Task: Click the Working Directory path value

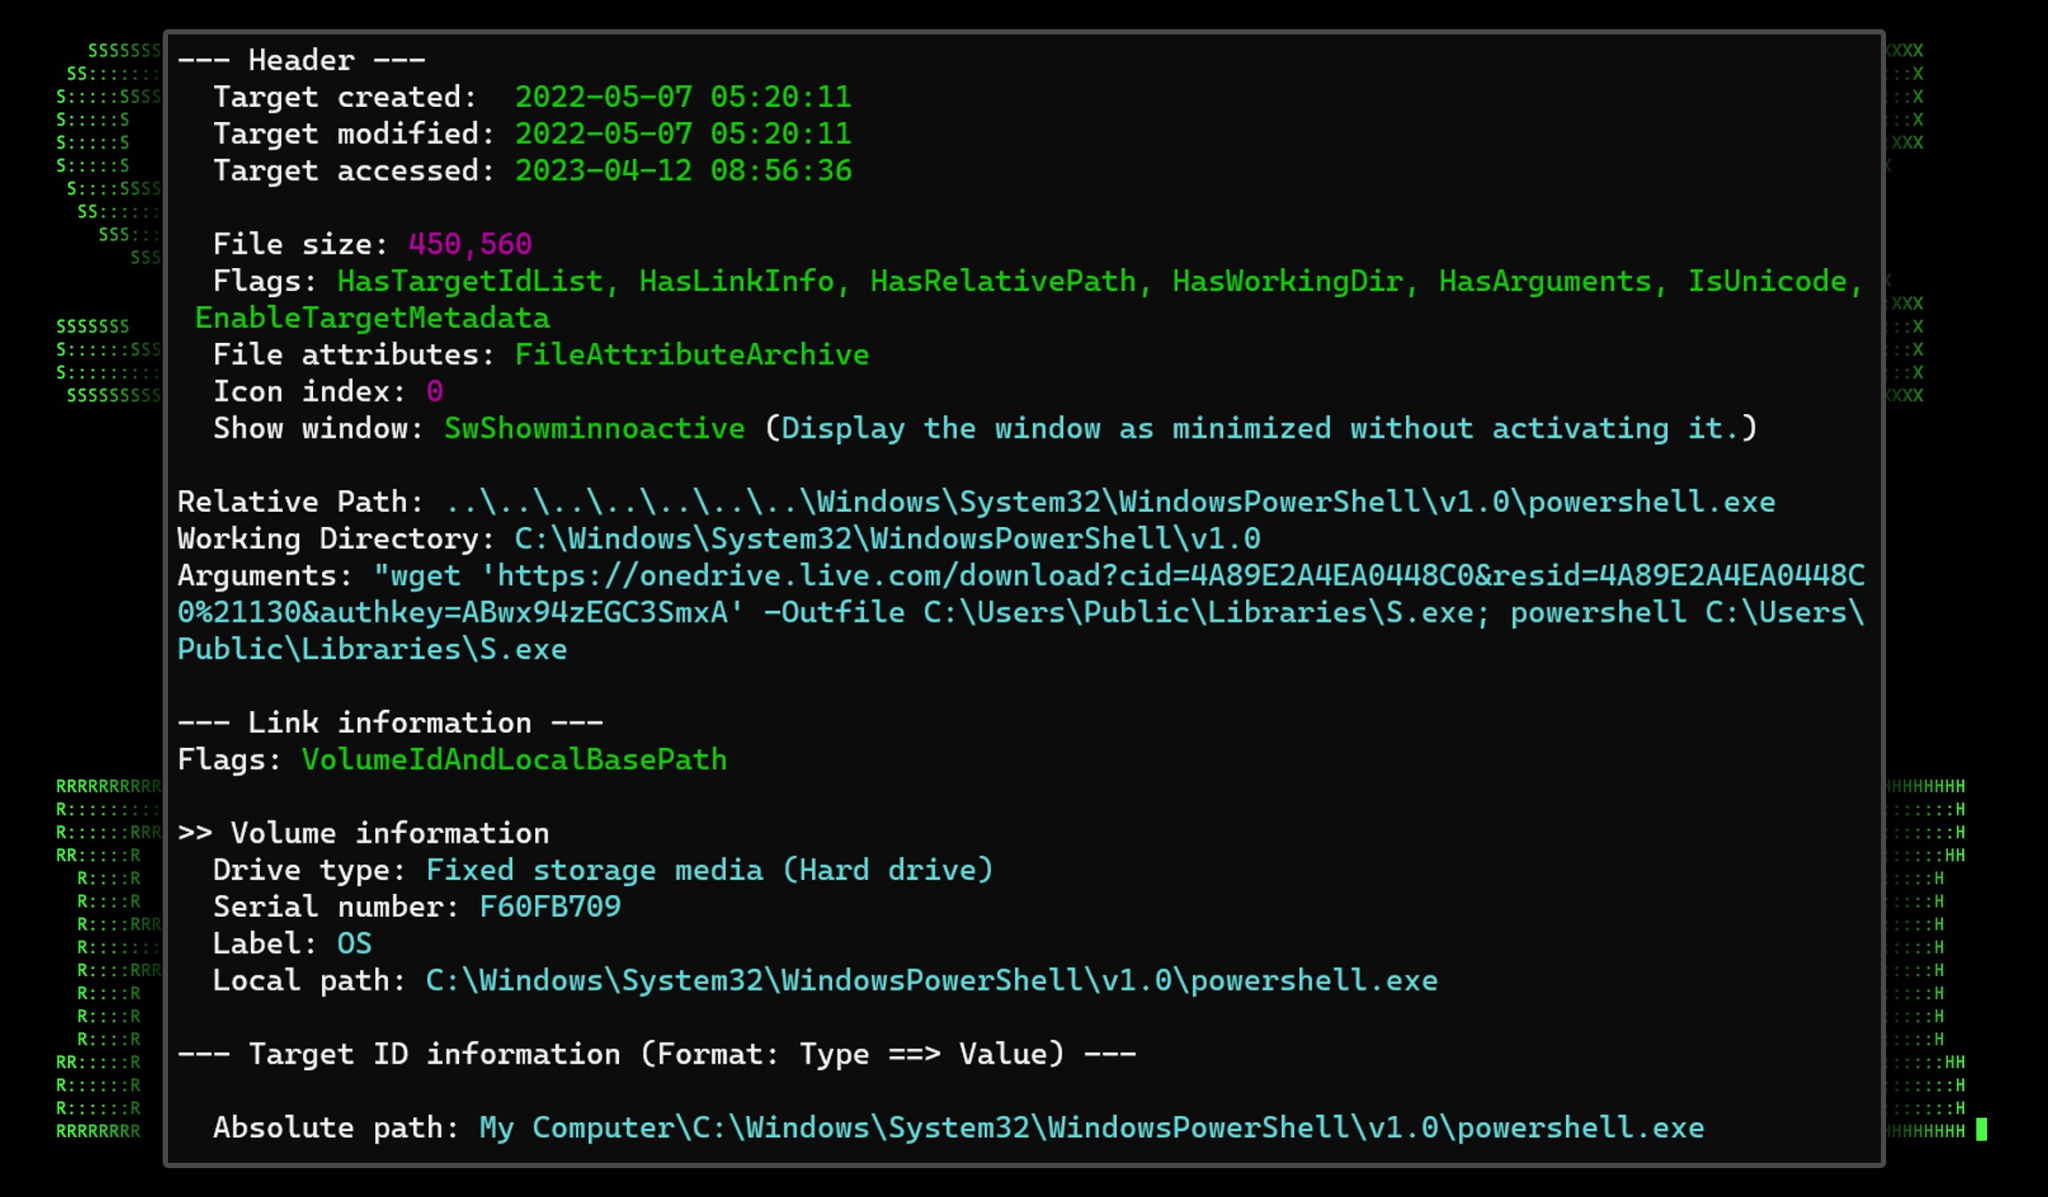Action: (x=887, y=539)
